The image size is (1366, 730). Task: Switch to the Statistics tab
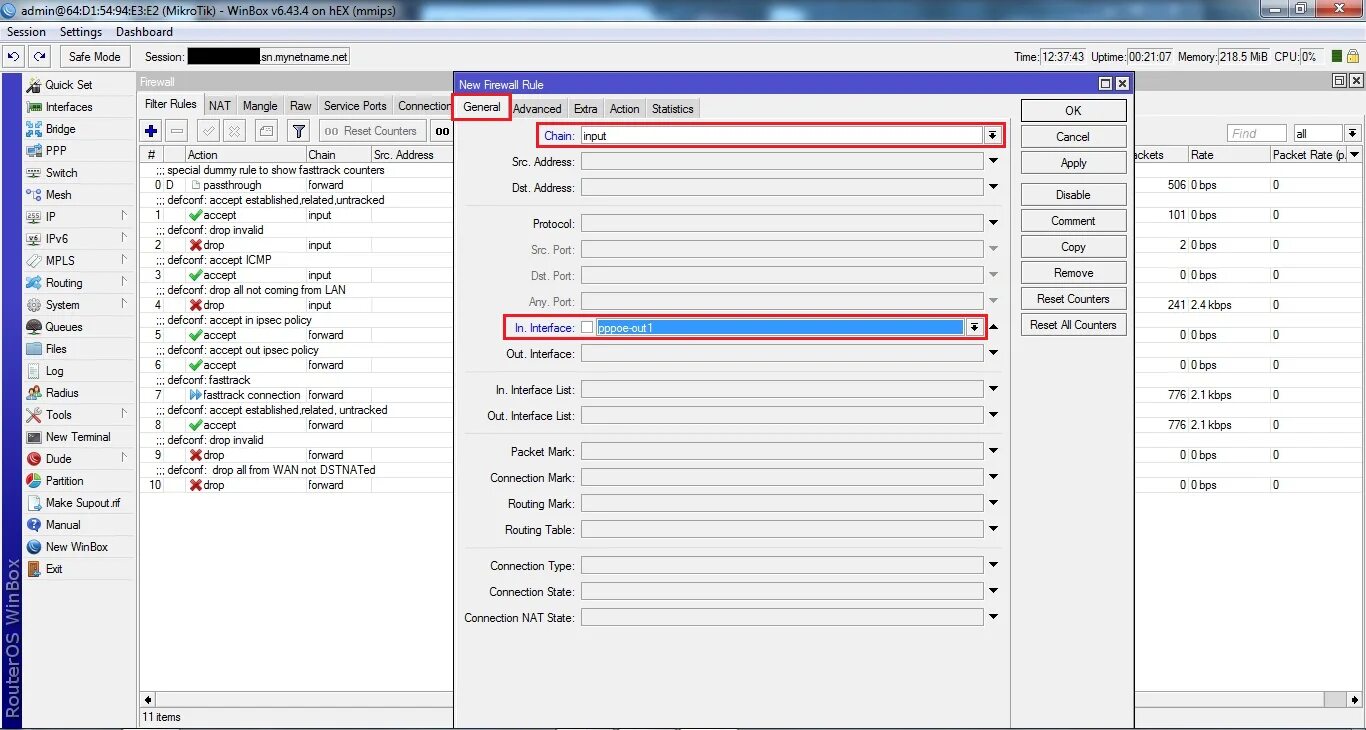(x=672, y=109)
